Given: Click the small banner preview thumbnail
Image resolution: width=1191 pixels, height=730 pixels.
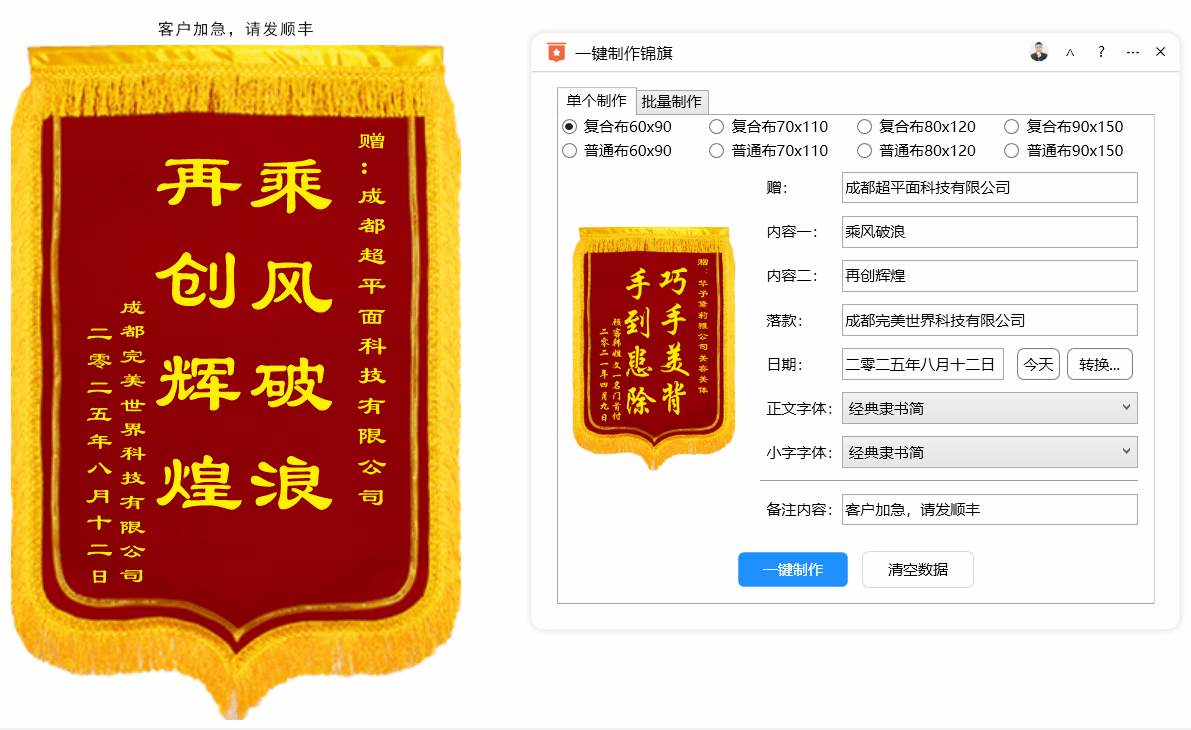Looking at the screenshot, I should tap(653, 348).
